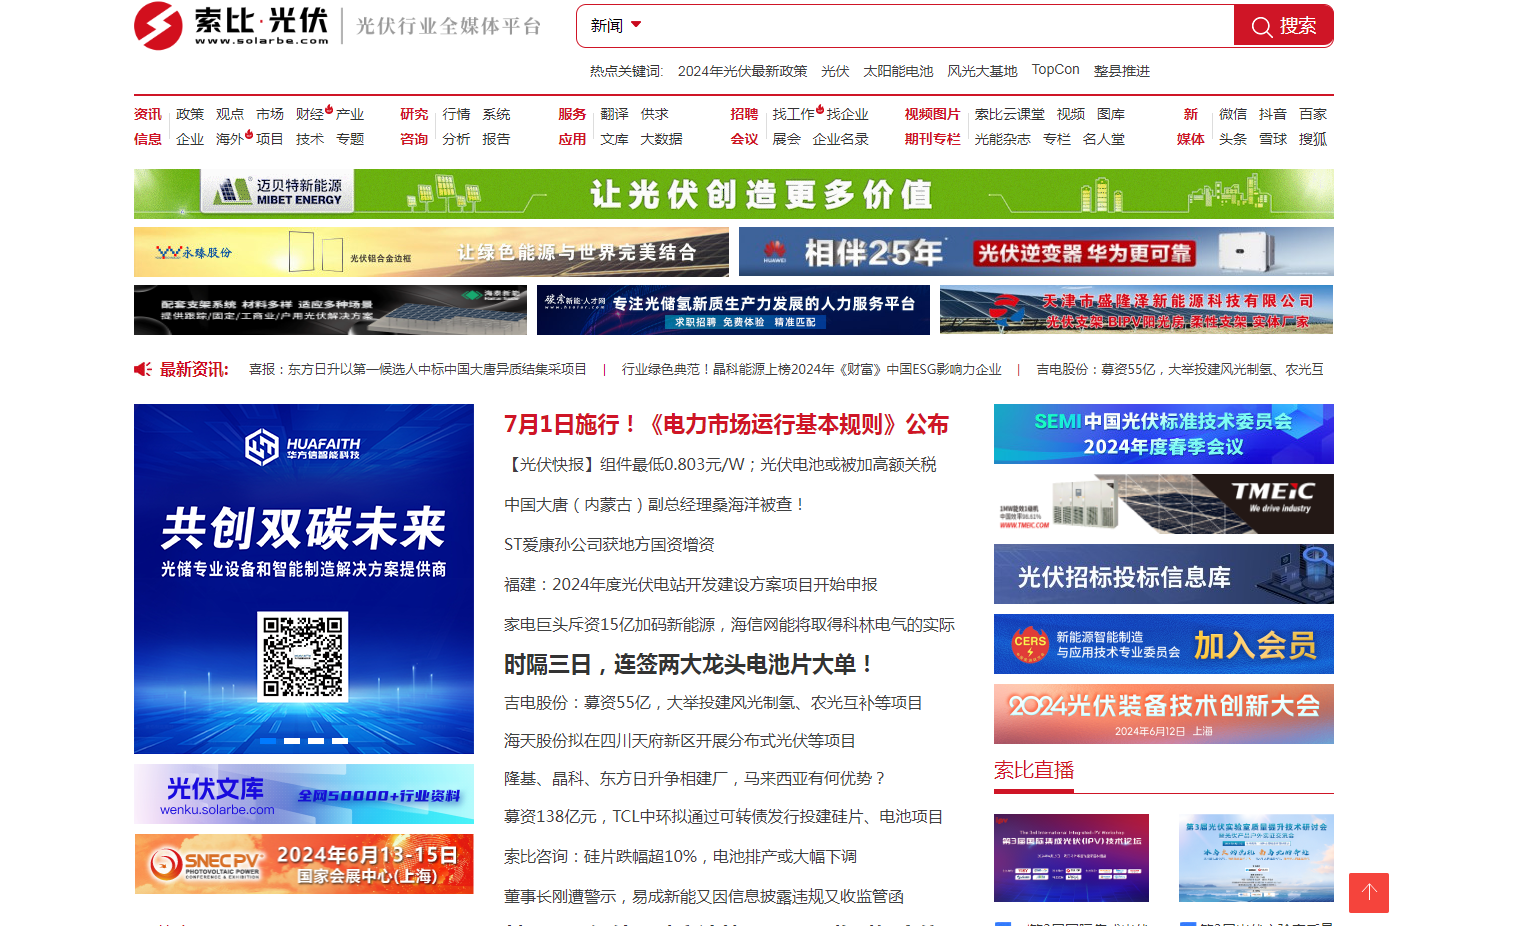Open article 索比咨询：硅片跌幅超10%
The height and width of the screenshot is (926, 1520).
pyautogui.click(x=680, y=856)
